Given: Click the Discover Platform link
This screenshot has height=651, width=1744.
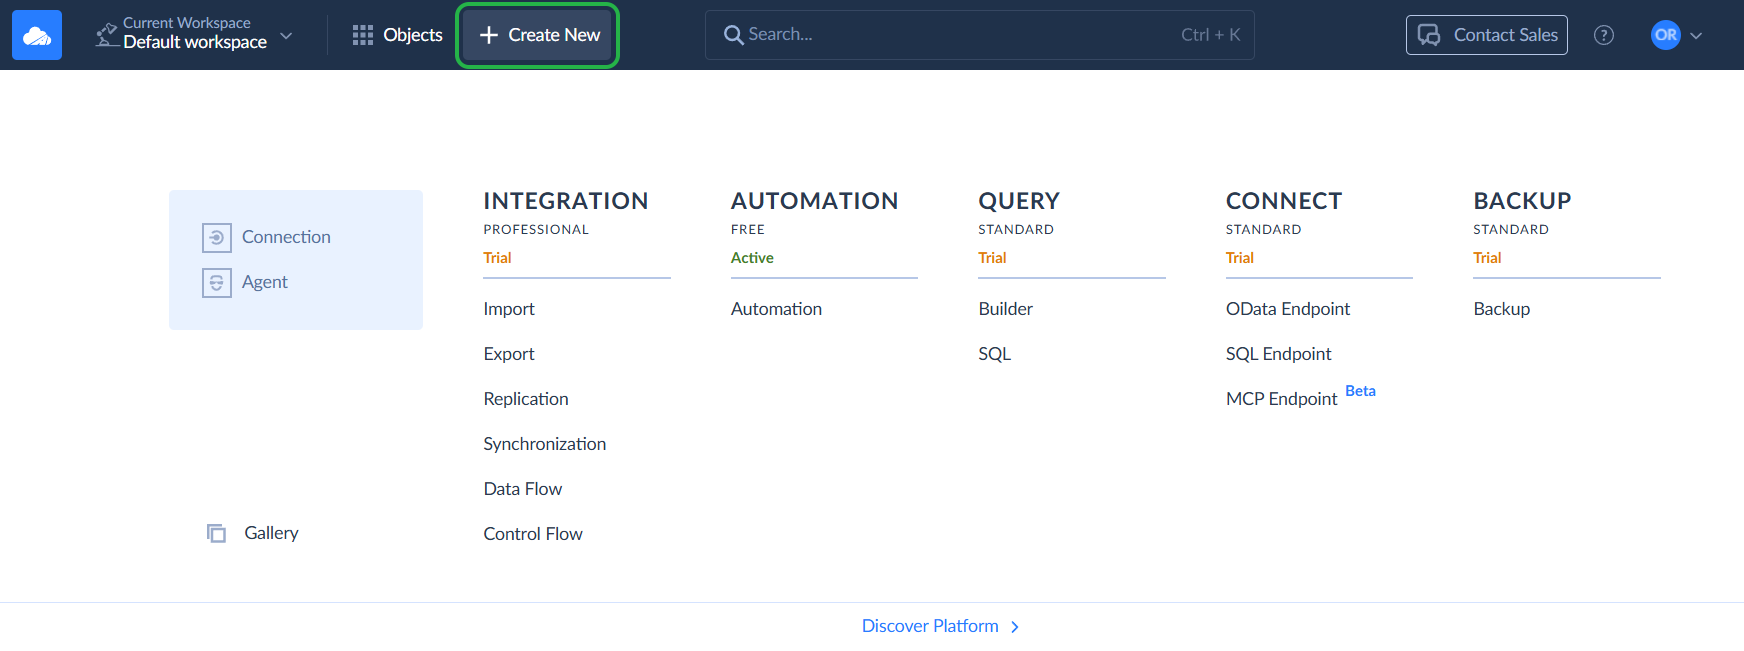Looking at the screenshot, I should [930, 626].
